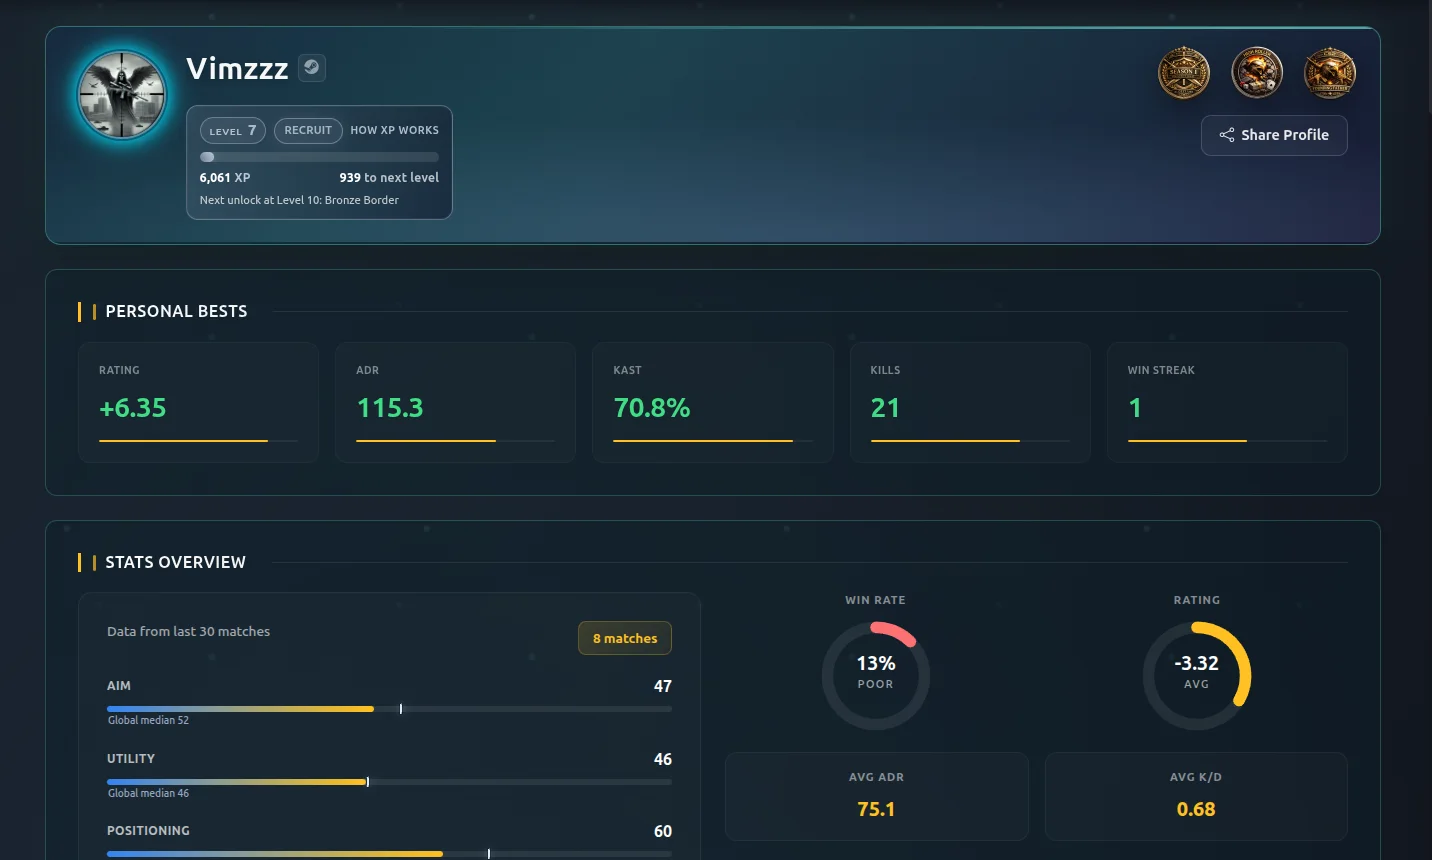Open the Steam profile icon beside Vimzzz
The height and width of the screenshot is (860, 1432).
[312, 67]
